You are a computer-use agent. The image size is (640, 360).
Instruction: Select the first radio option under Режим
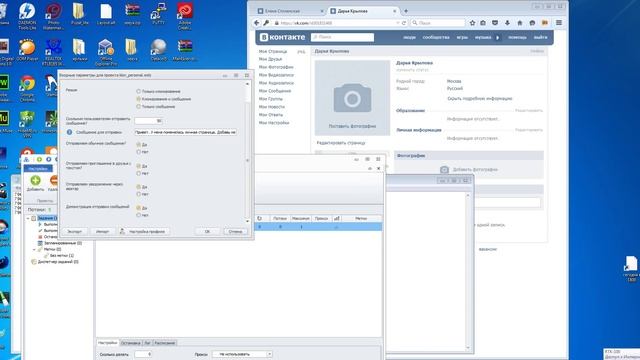(x=138, y=91)
